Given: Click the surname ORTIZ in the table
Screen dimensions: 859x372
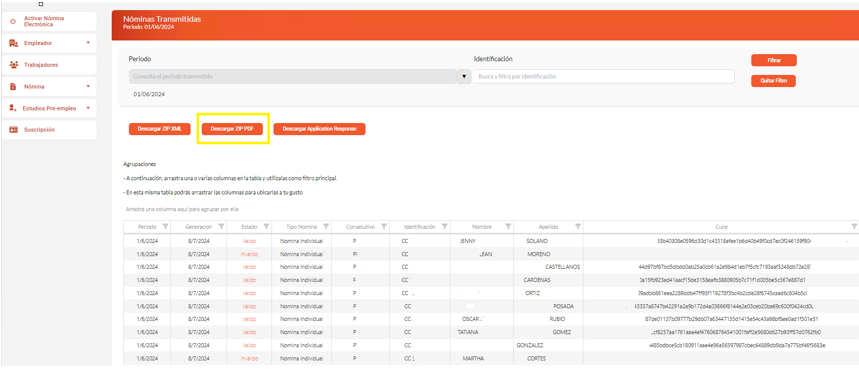Looking at the screenshot, I should point(532,293).
